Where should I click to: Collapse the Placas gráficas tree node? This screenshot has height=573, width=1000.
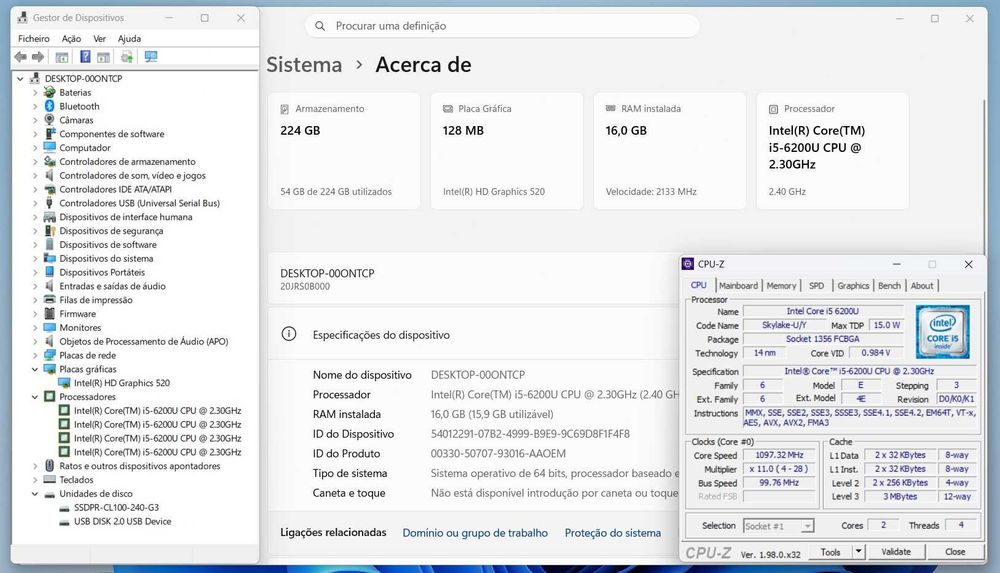click(35, 369)
